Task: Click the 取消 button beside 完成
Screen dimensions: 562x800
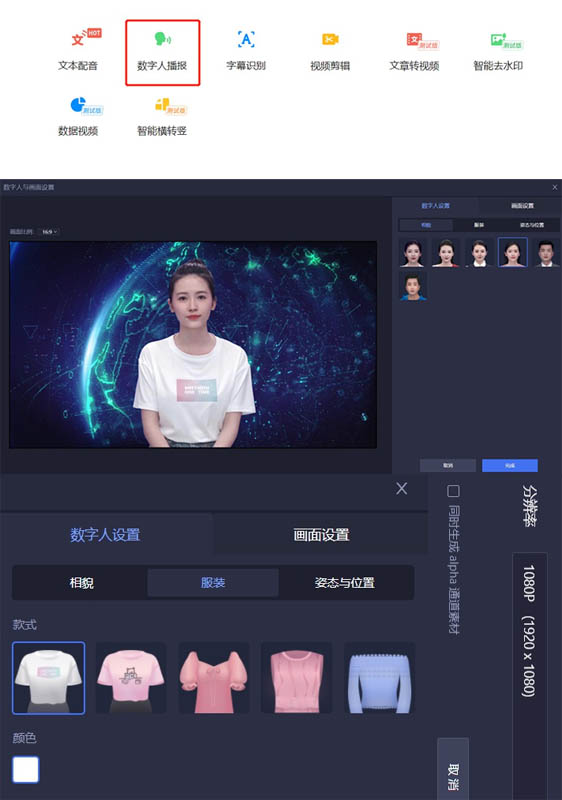Action: pos(448,465)
